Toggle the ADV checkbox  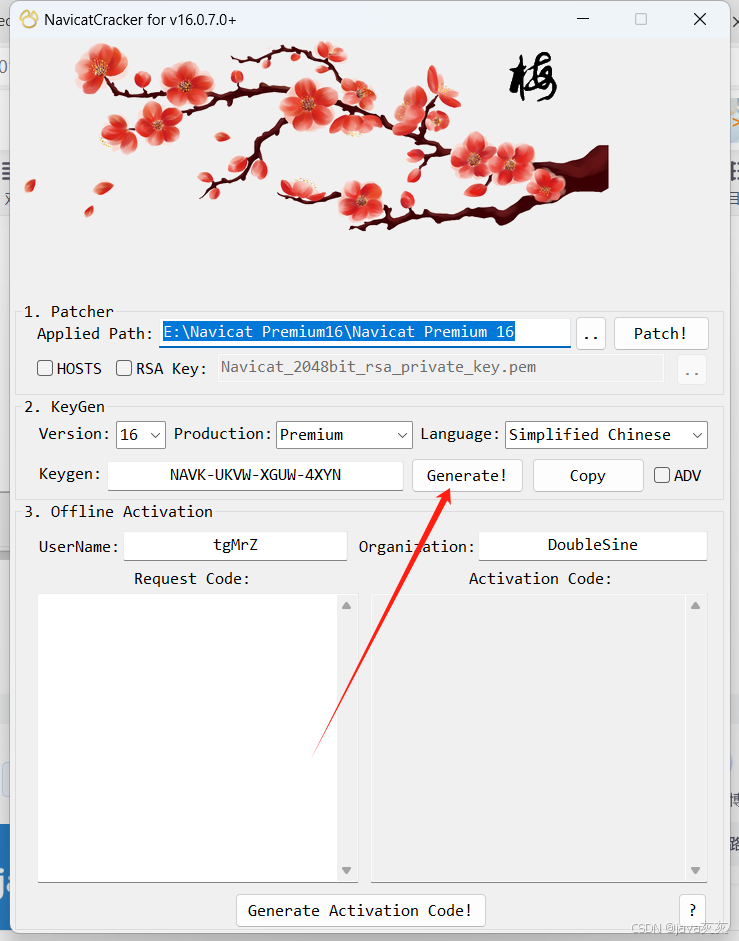pyautogui.click(x=662, y=475)
